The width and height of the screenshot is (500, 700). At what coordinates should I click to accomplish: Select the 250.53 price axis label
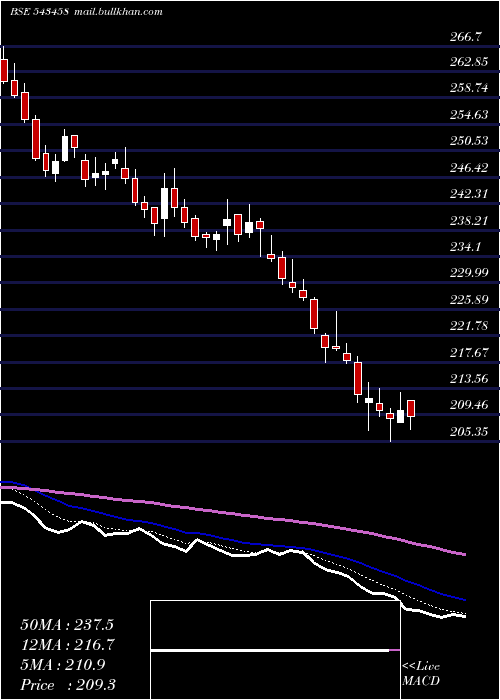pyautogui.click(x=469, y=141)
